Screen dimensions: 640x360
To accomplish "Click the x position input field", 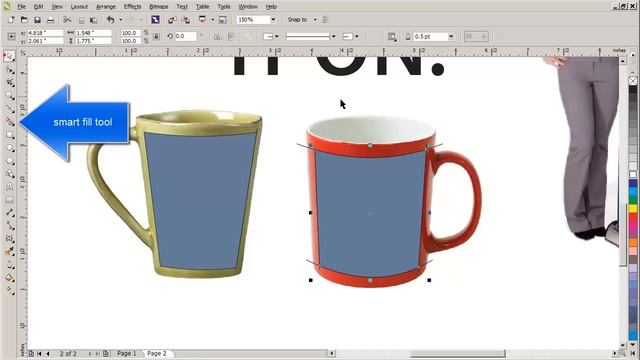I will pos(45,33).
